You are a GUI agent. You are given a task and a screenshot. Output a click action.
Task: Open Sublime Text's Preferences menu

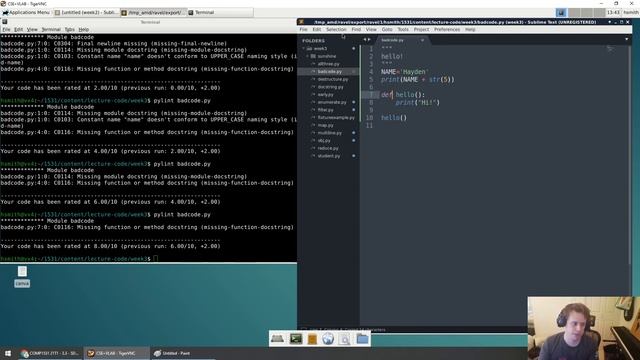(x=447, y=29)
